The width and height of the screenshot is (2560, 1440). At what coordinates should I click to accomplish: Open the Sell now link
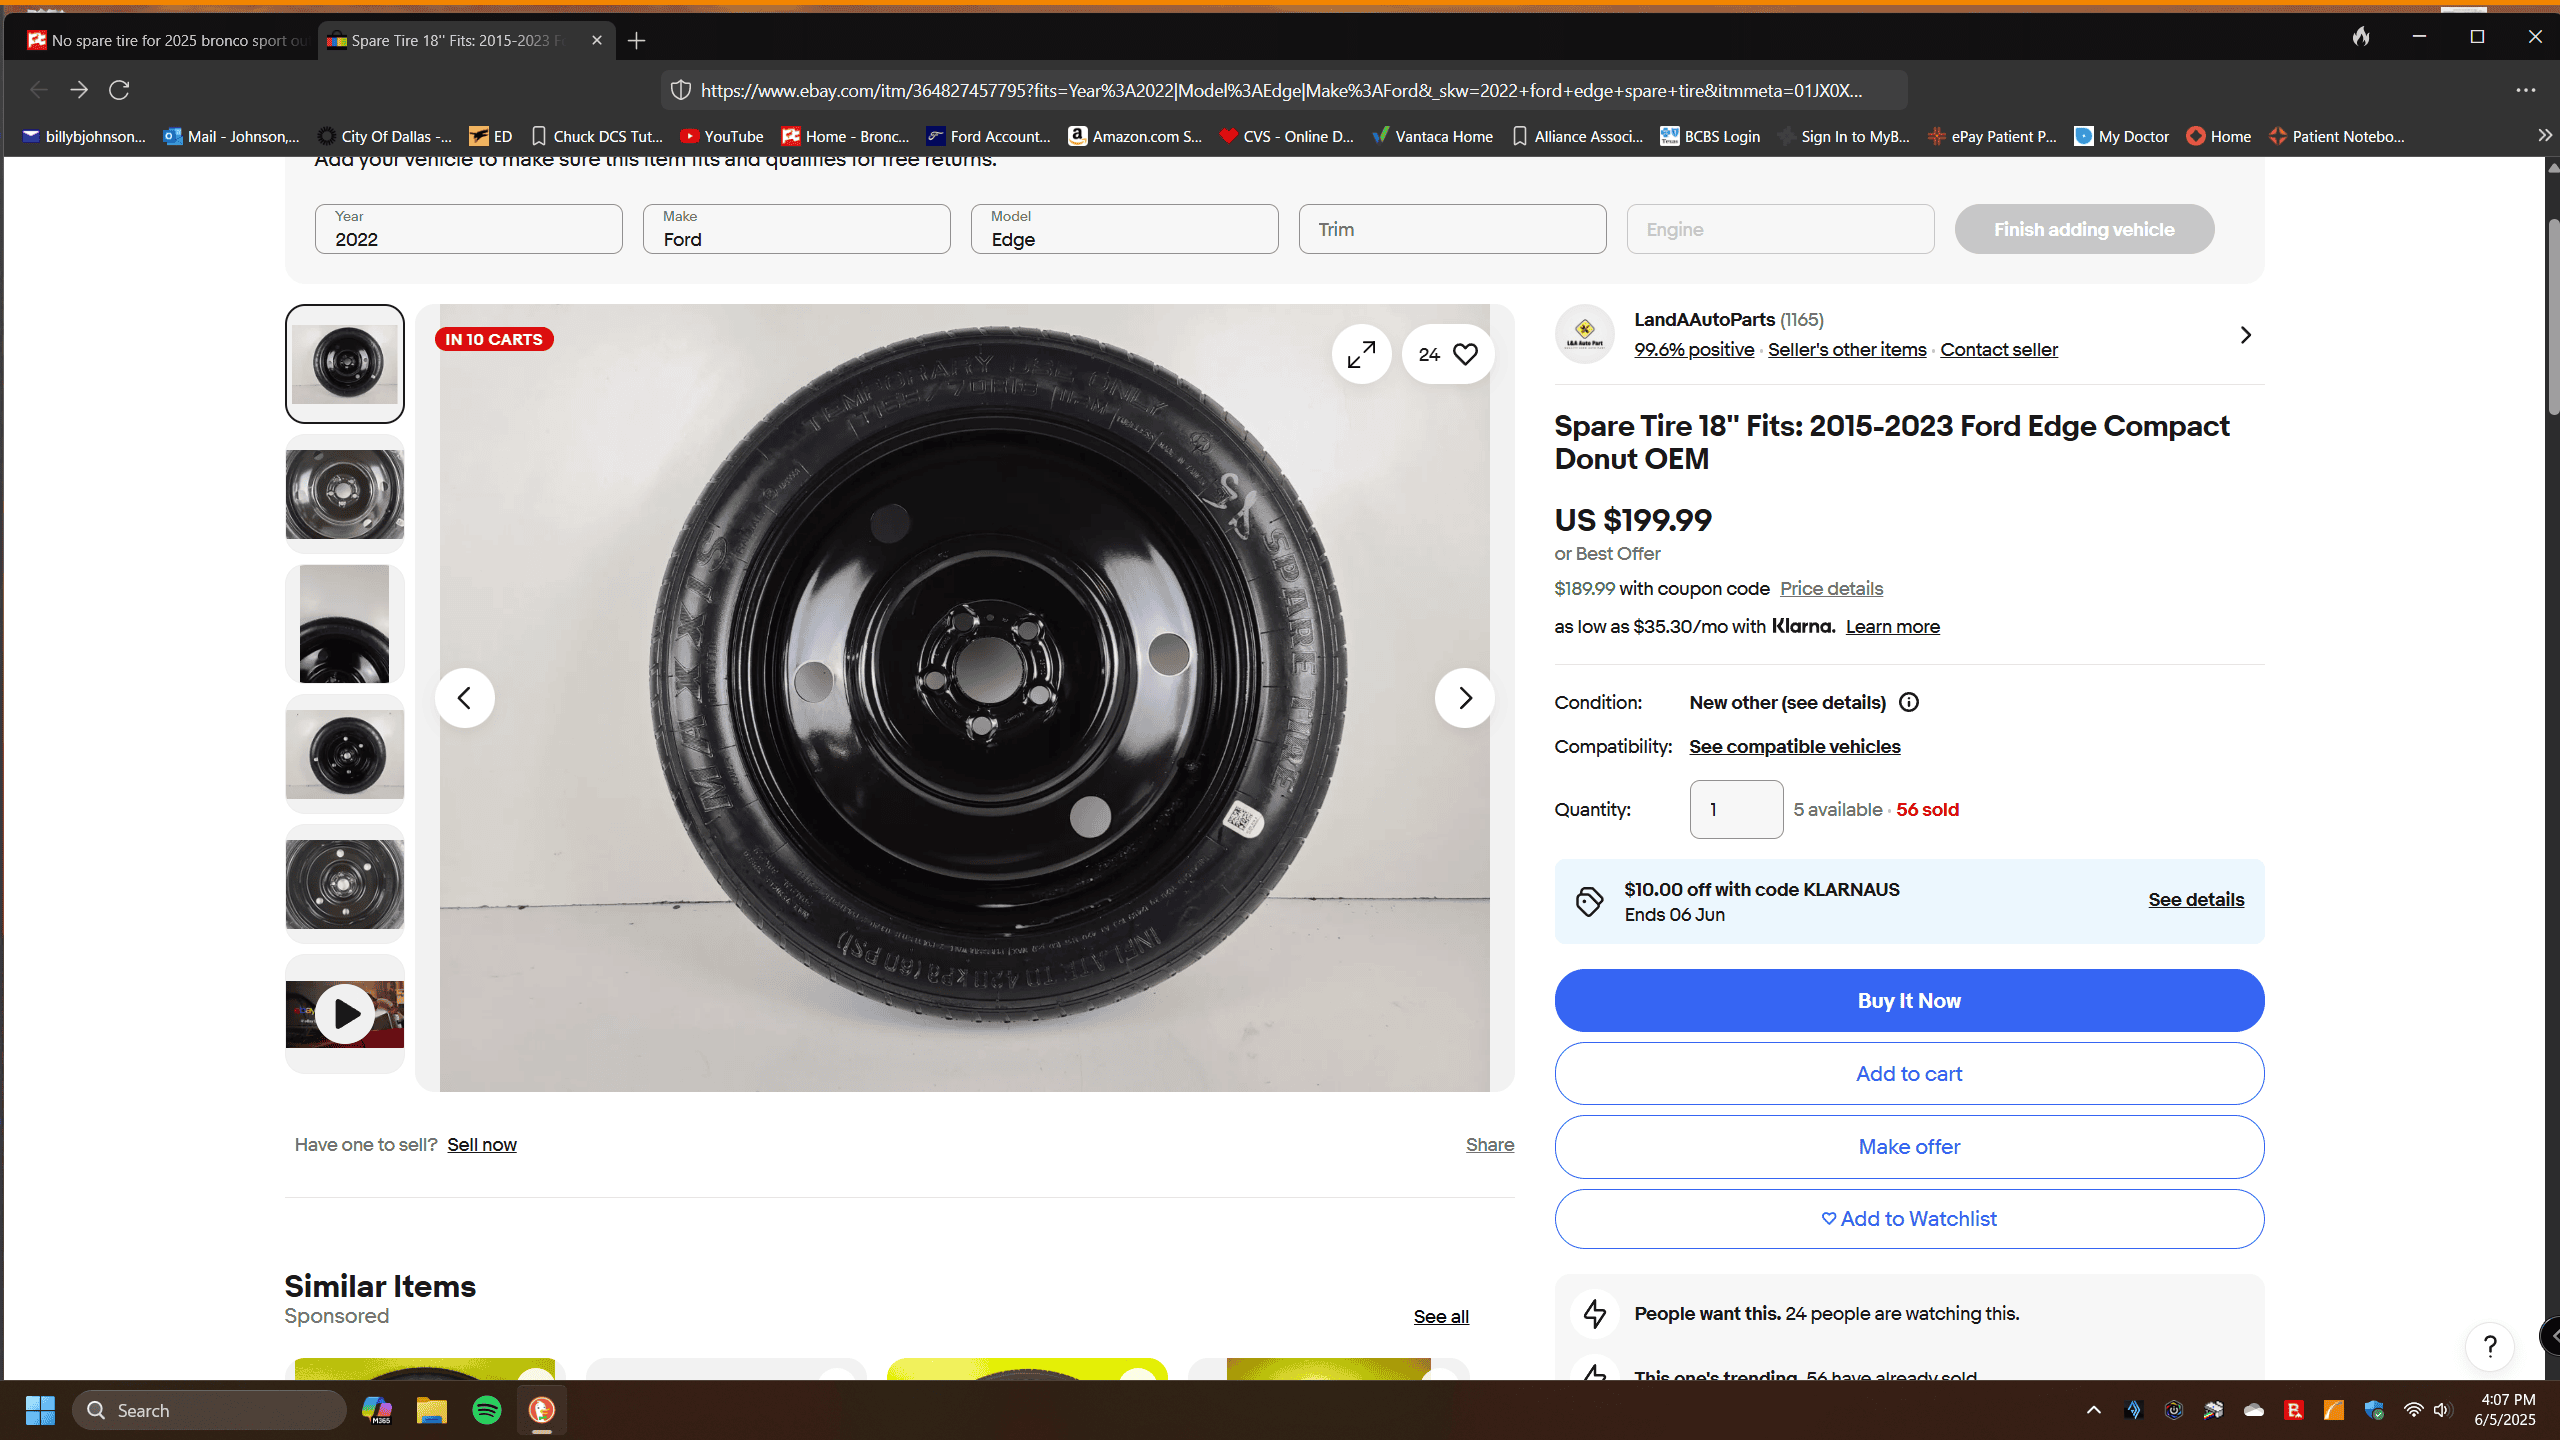pyautogui.click(x=482, y=1145)
